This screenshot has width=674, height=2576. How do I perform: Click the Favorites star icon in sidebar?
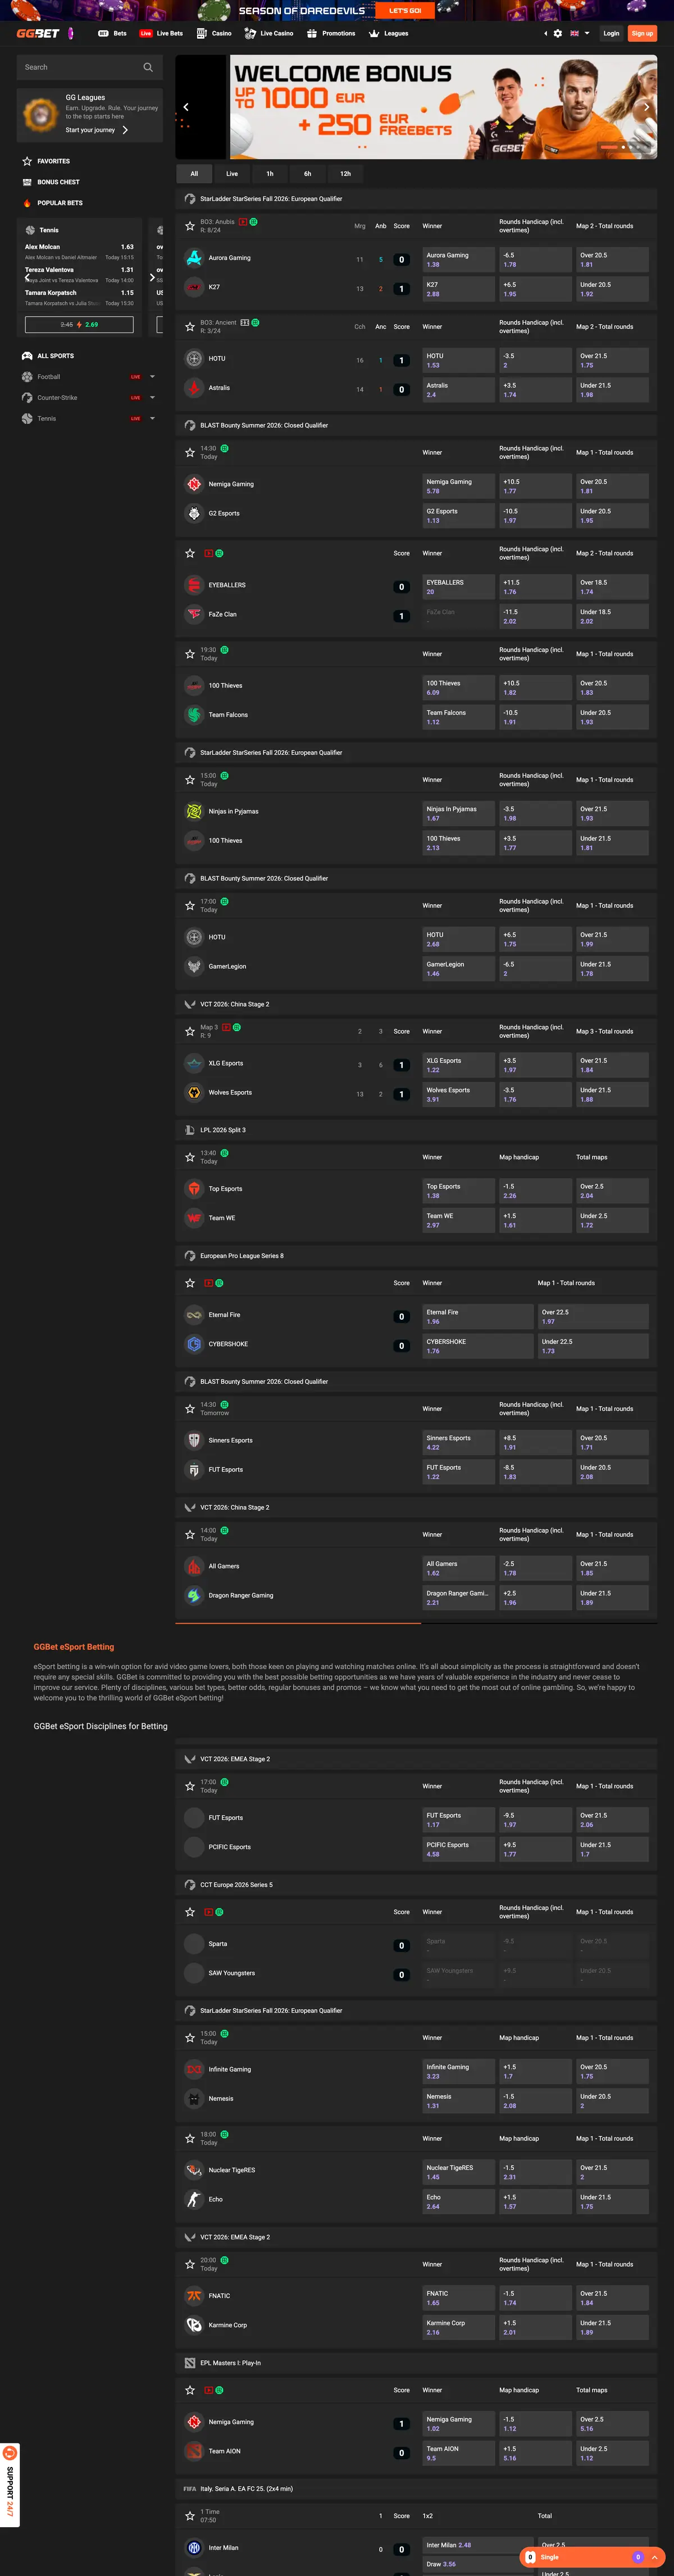pyautogui.click(x=27, y=161)
